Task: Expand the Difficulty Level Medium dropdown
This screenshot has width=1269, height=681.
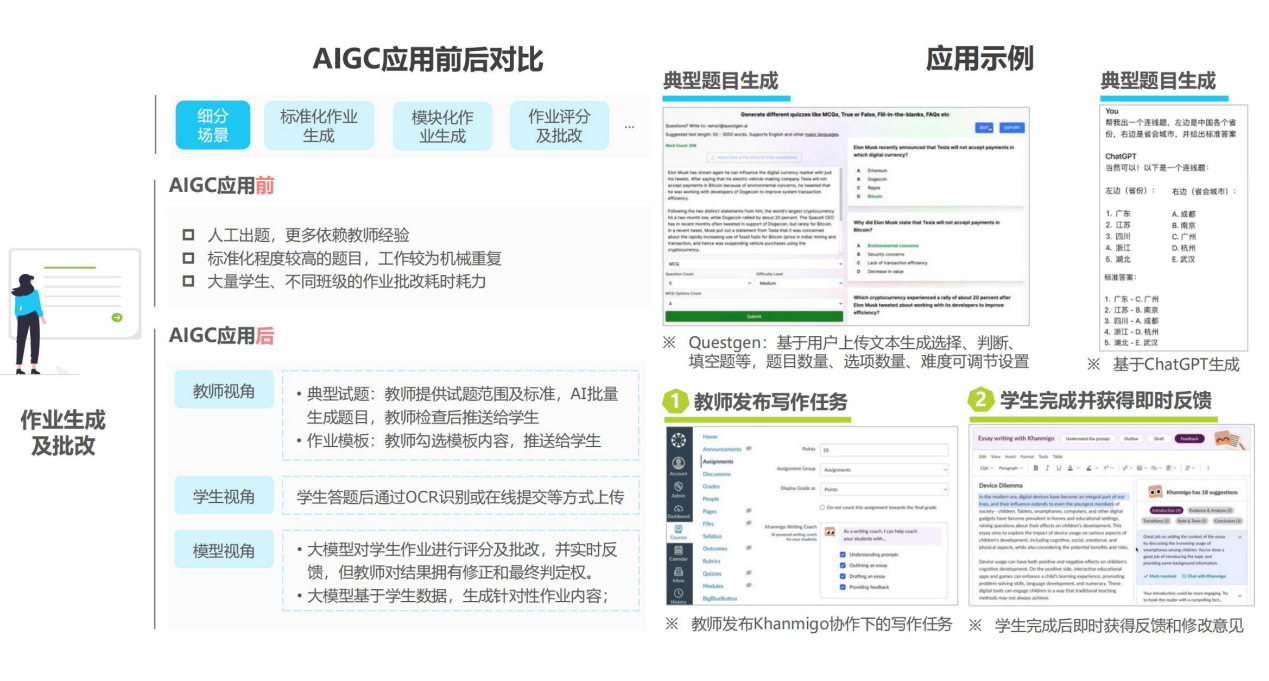Action: (x=799, y=283)
